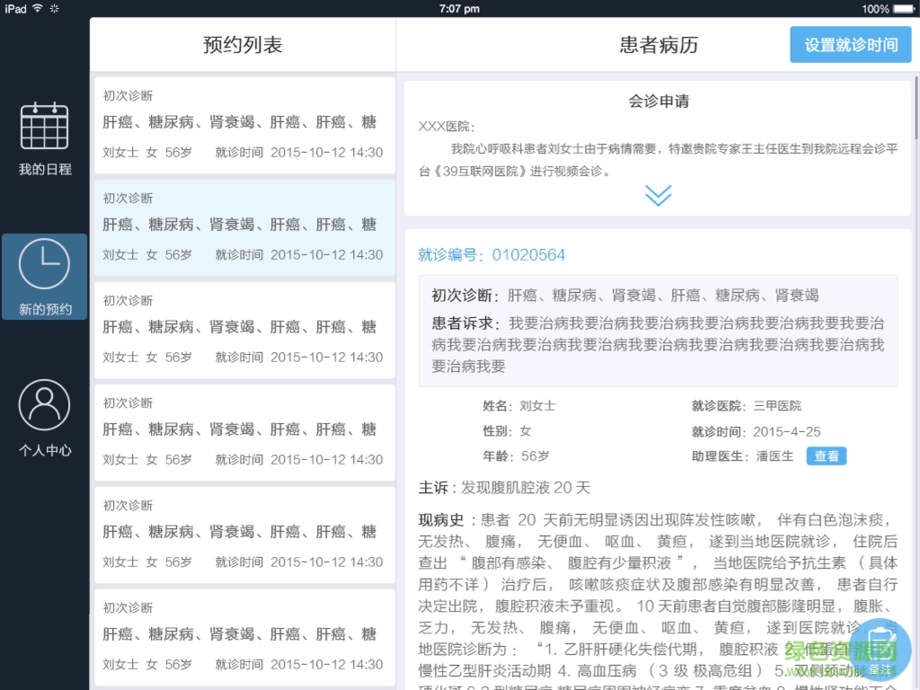Switch to the 预约列表 panel
This screenshot has height=690, width=920.
tap(243, 44)
